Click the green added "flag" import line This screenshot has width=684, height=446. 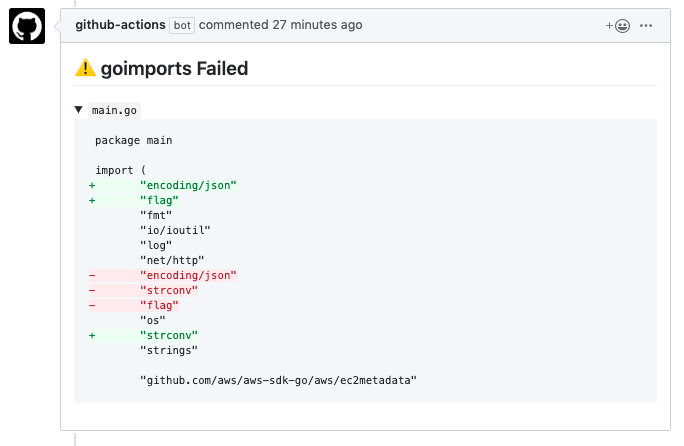pyautogui.click(x=159, y=200)
